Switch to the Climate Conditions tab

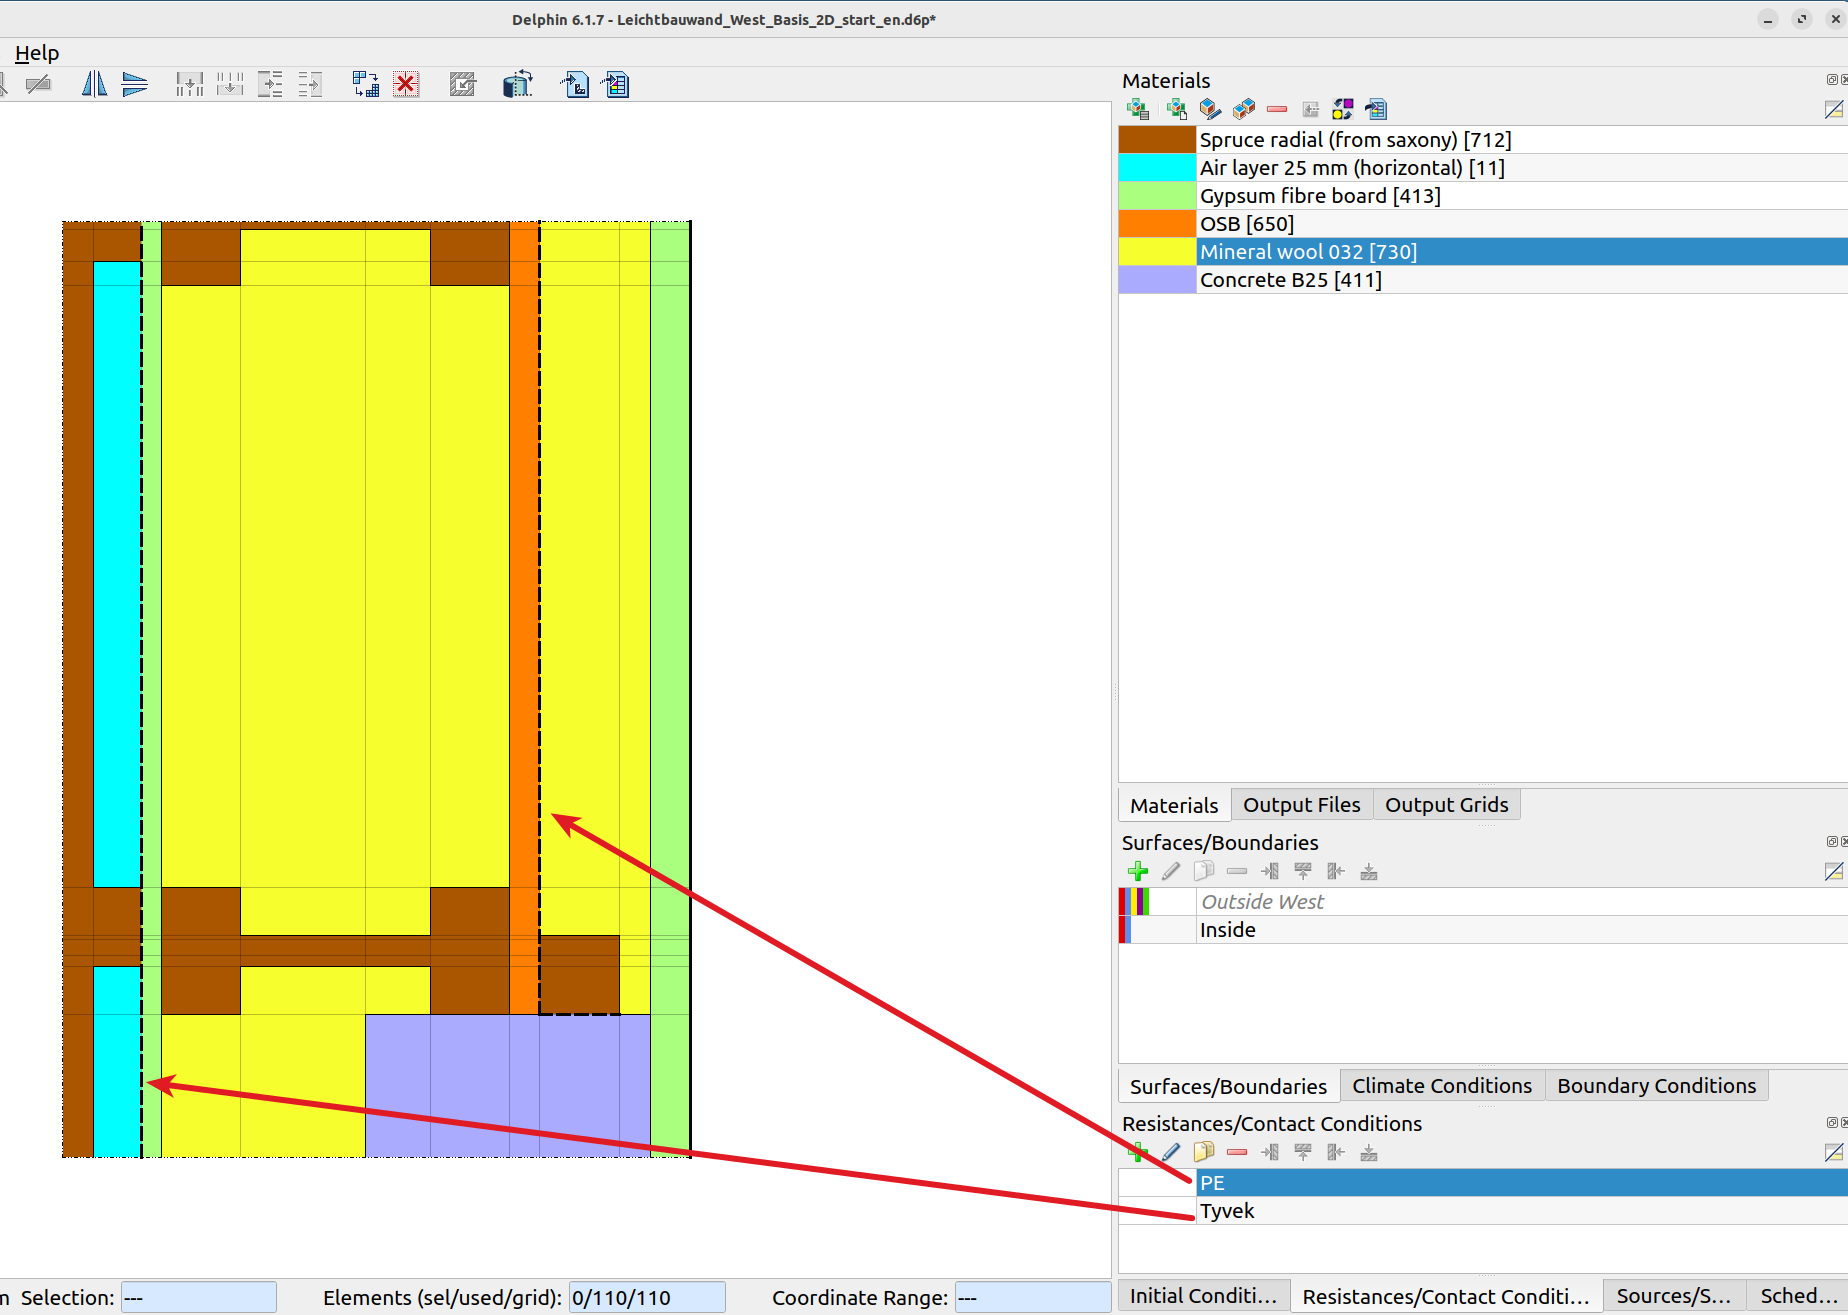click(1442, 1086)
